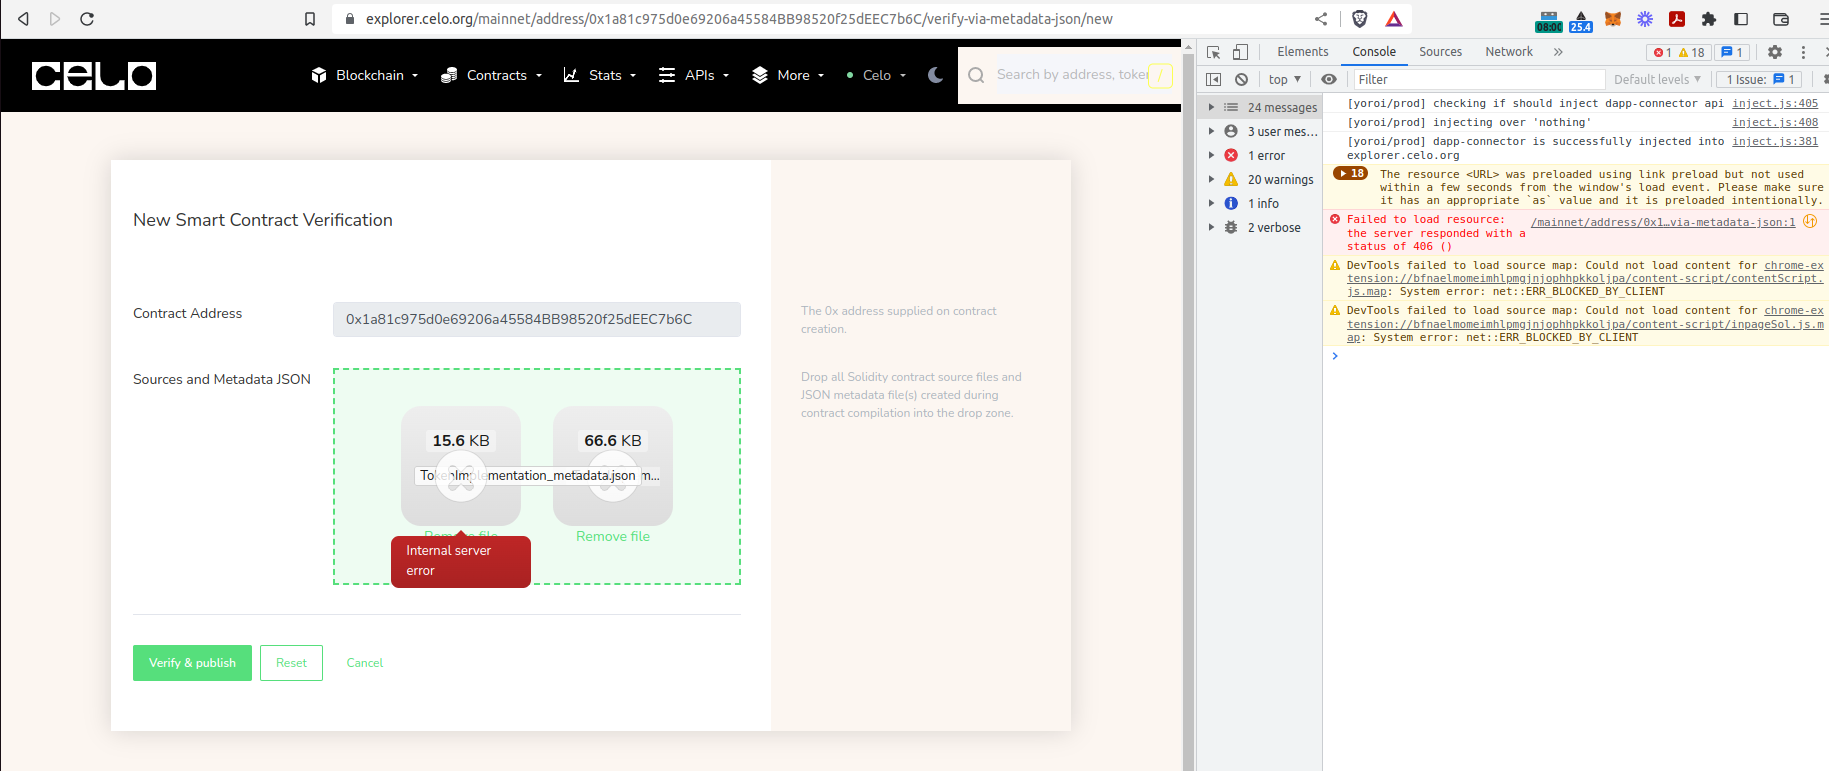Switch to the Elements tab
The image size is (1829, 771).
coord(1303,52)
